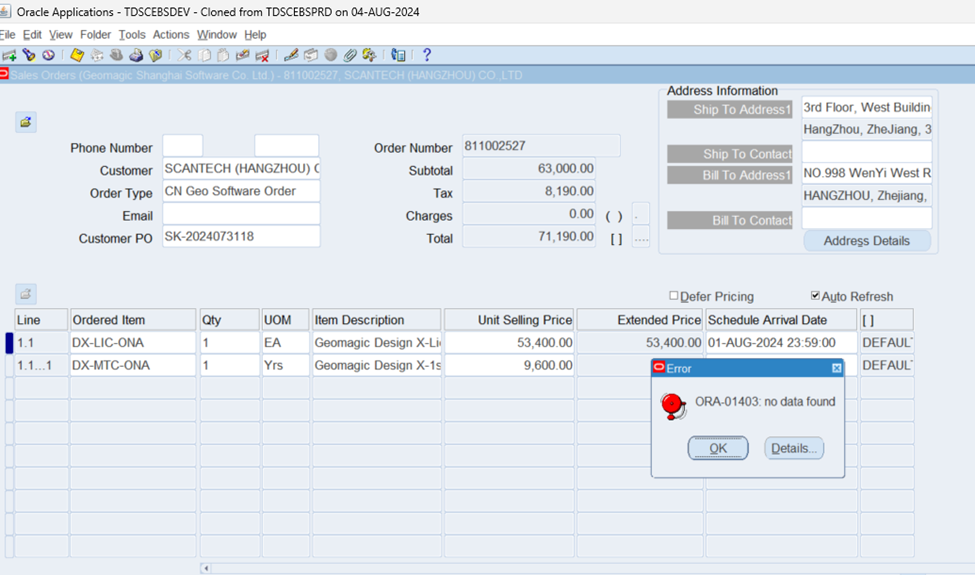Click the red alarm bell error icon

coord(673,406)
